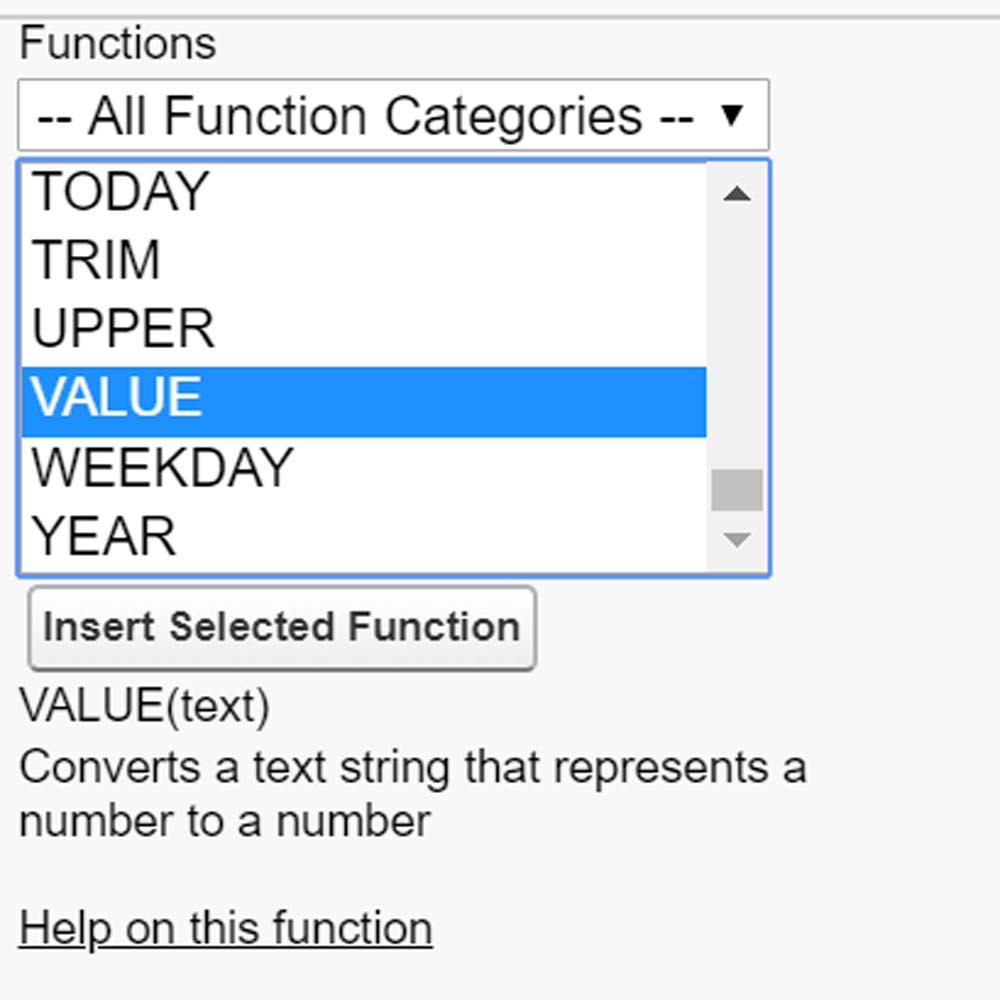
Task: Open the Help on this function link
Action: pyautogui.click(x=226, y=929)
